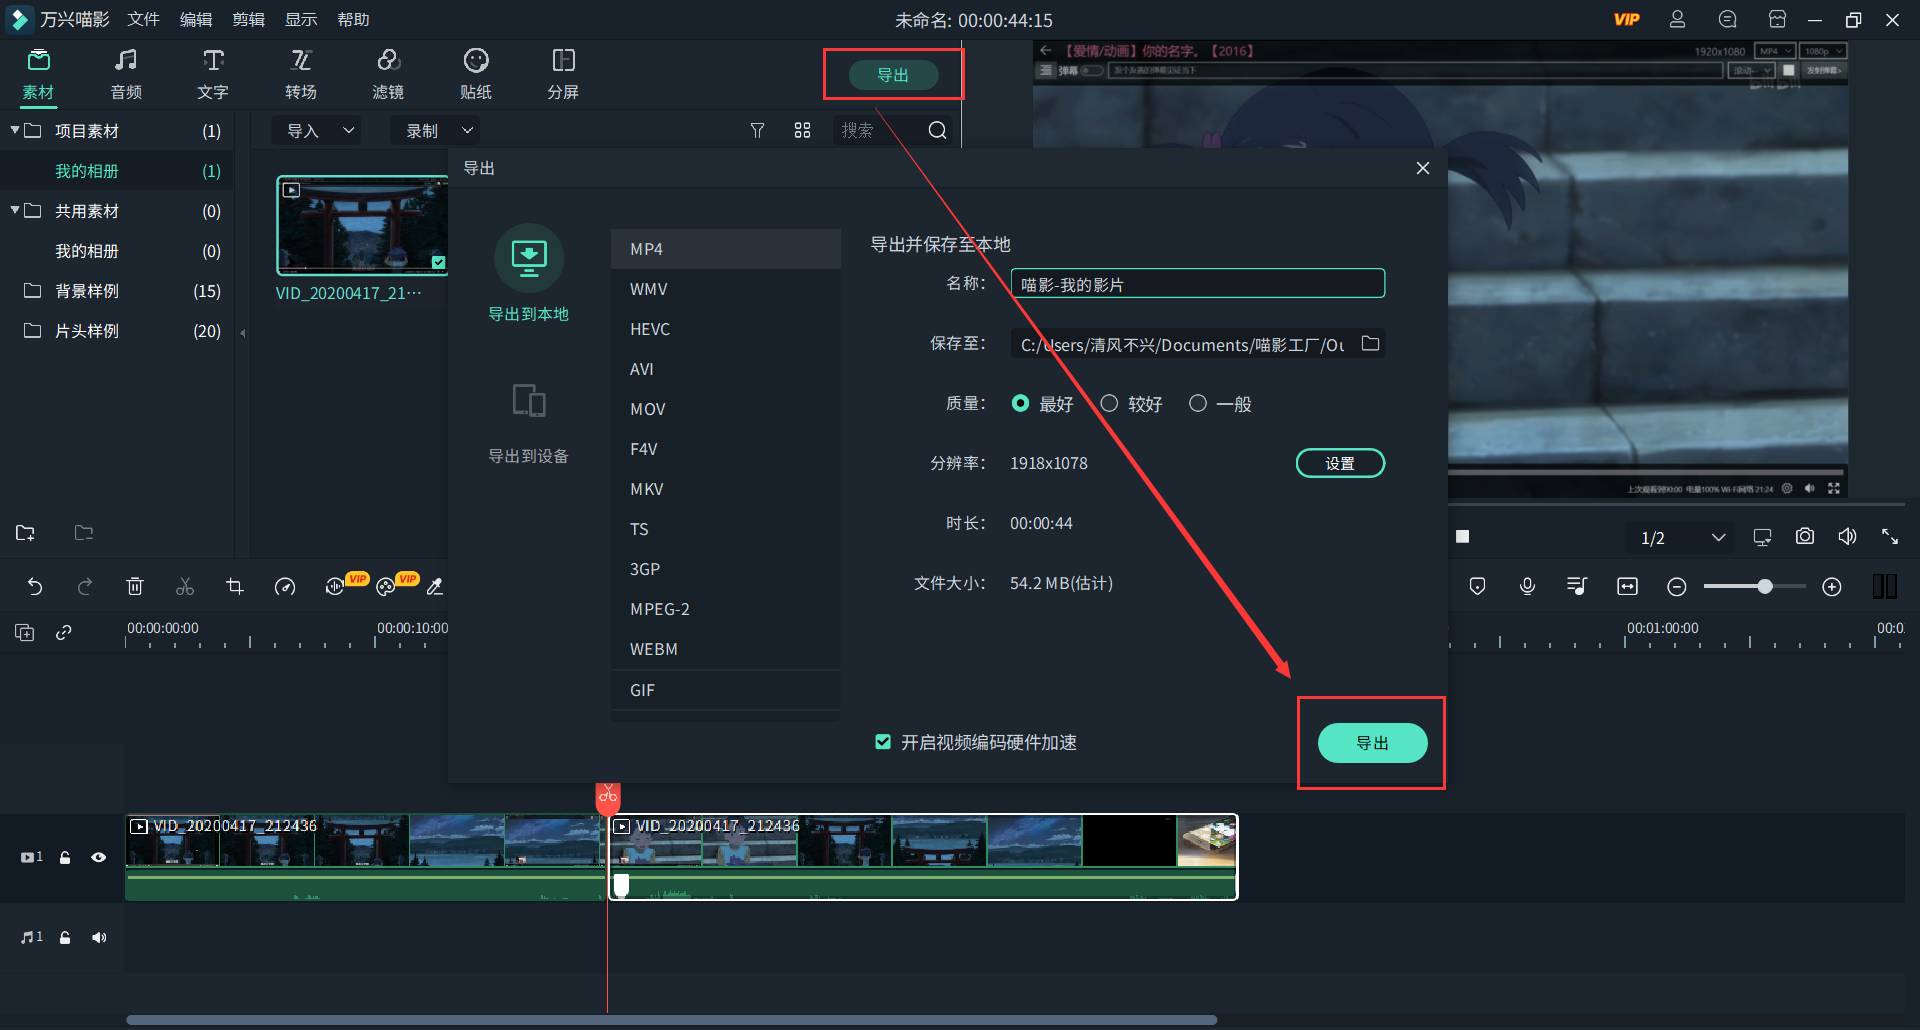This screenshot has width=1920, height=1030.
Task: Click the marker shield icon
Action: 1477,587
